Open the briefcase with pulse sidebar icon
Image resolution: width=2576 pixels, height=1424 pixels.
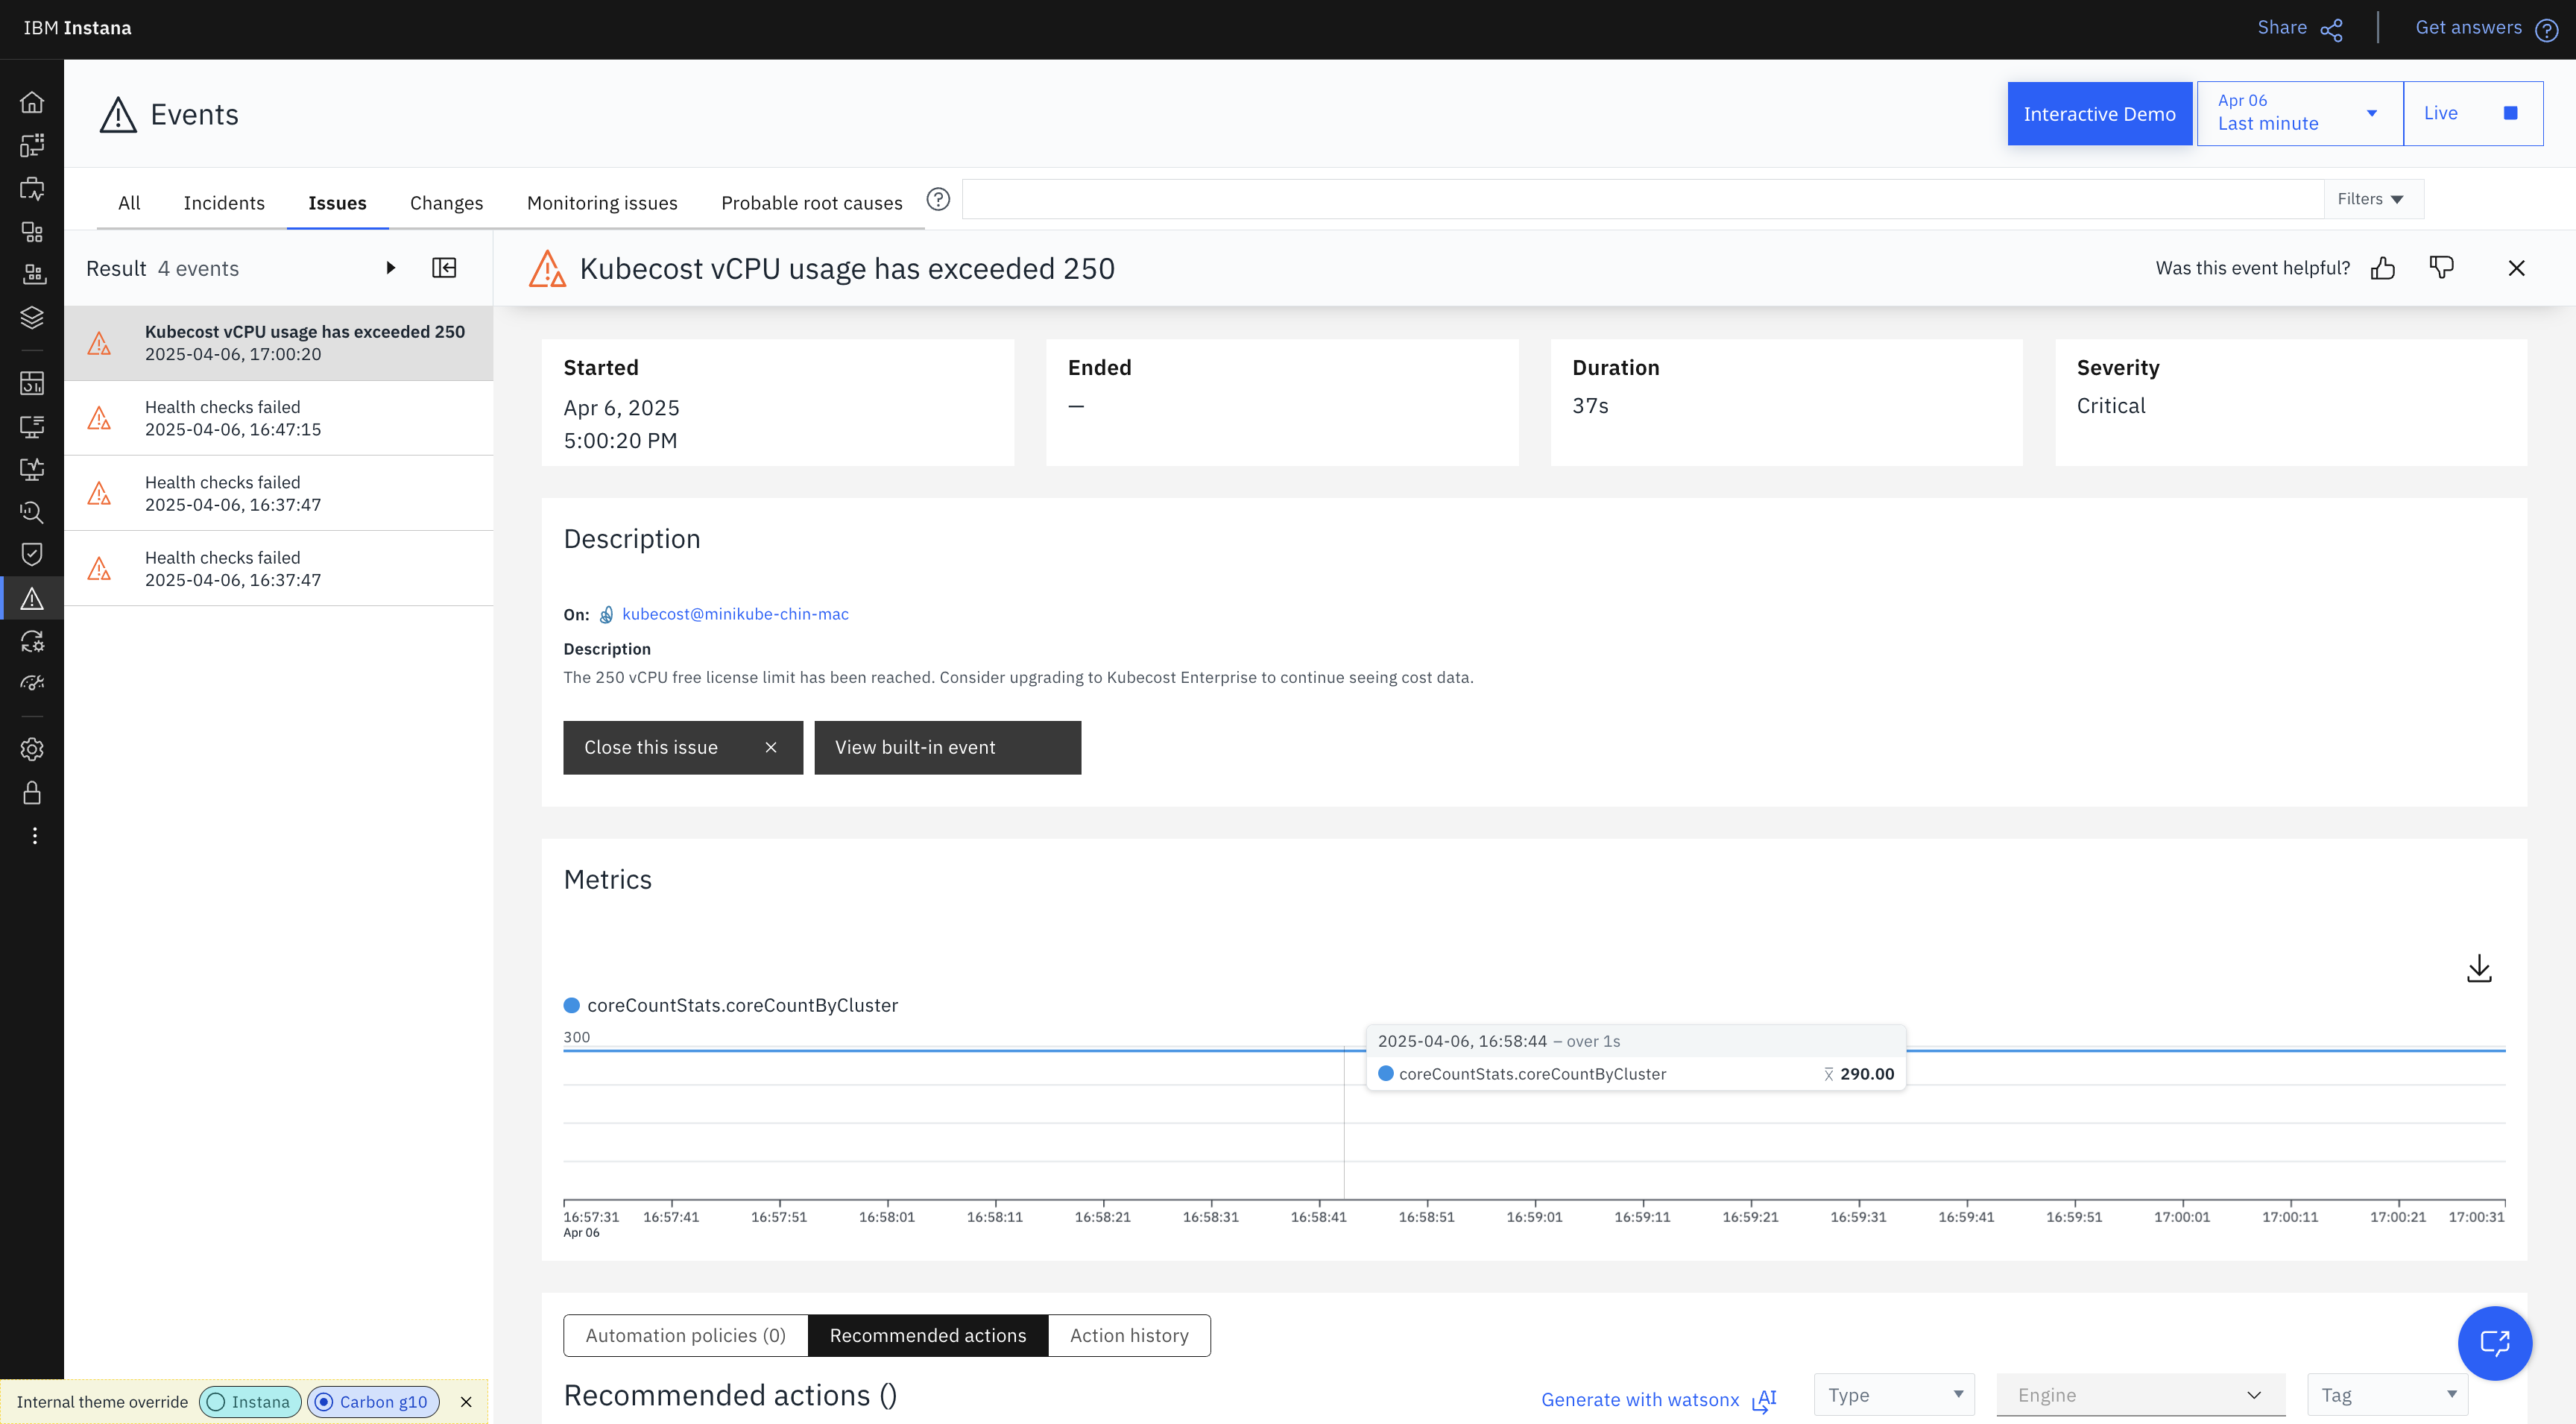(x=32, y=188)
